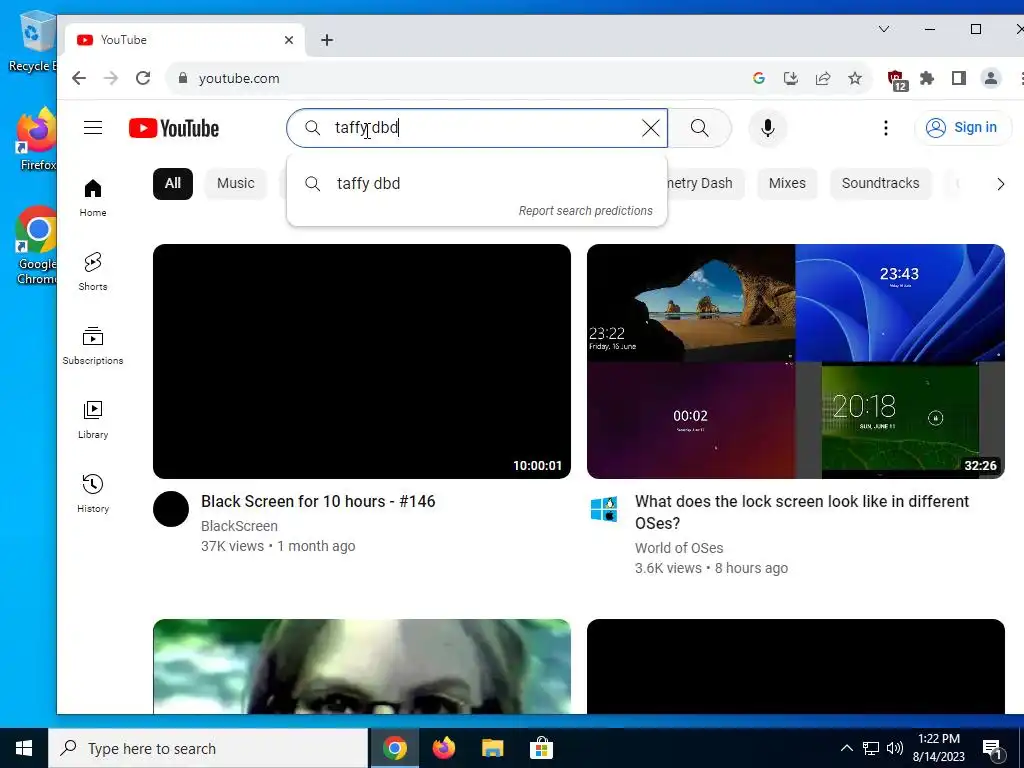Open the Chrome profile avatar
Viewport: 1024px width, 768px height.
point(991,78)
